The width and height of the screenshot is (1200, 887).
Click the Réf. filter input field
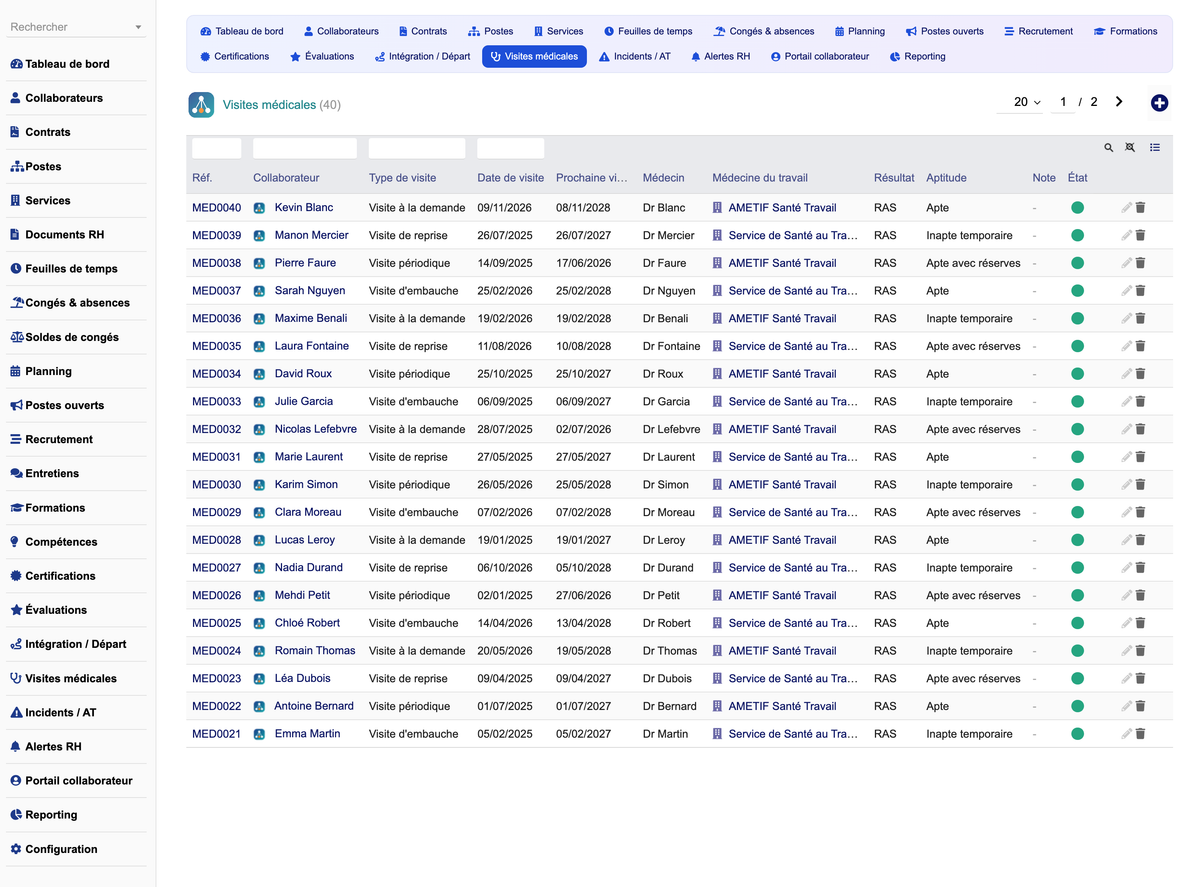click(216, 148)
